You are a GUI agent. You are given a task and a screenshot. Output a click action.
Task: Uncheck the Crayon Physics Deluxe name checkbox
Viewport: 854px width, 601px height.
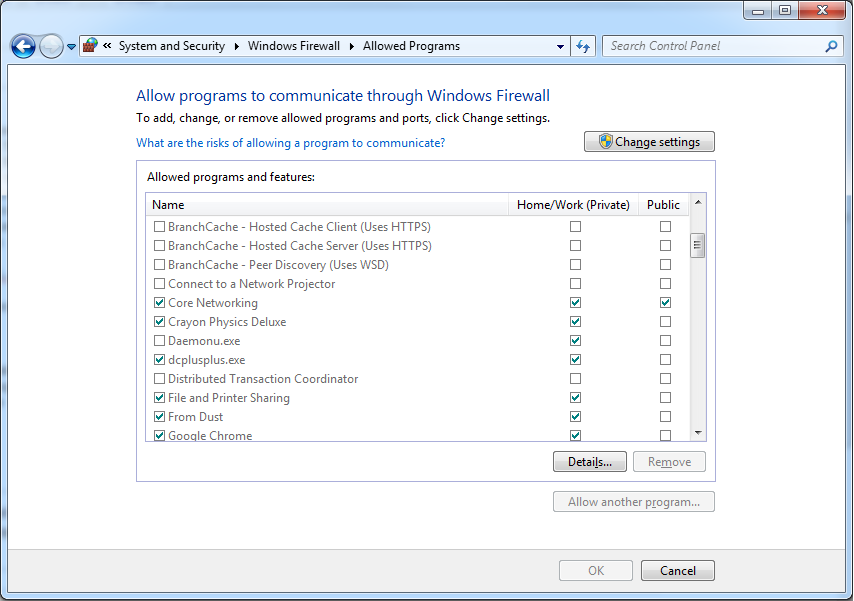pos(160,321)
